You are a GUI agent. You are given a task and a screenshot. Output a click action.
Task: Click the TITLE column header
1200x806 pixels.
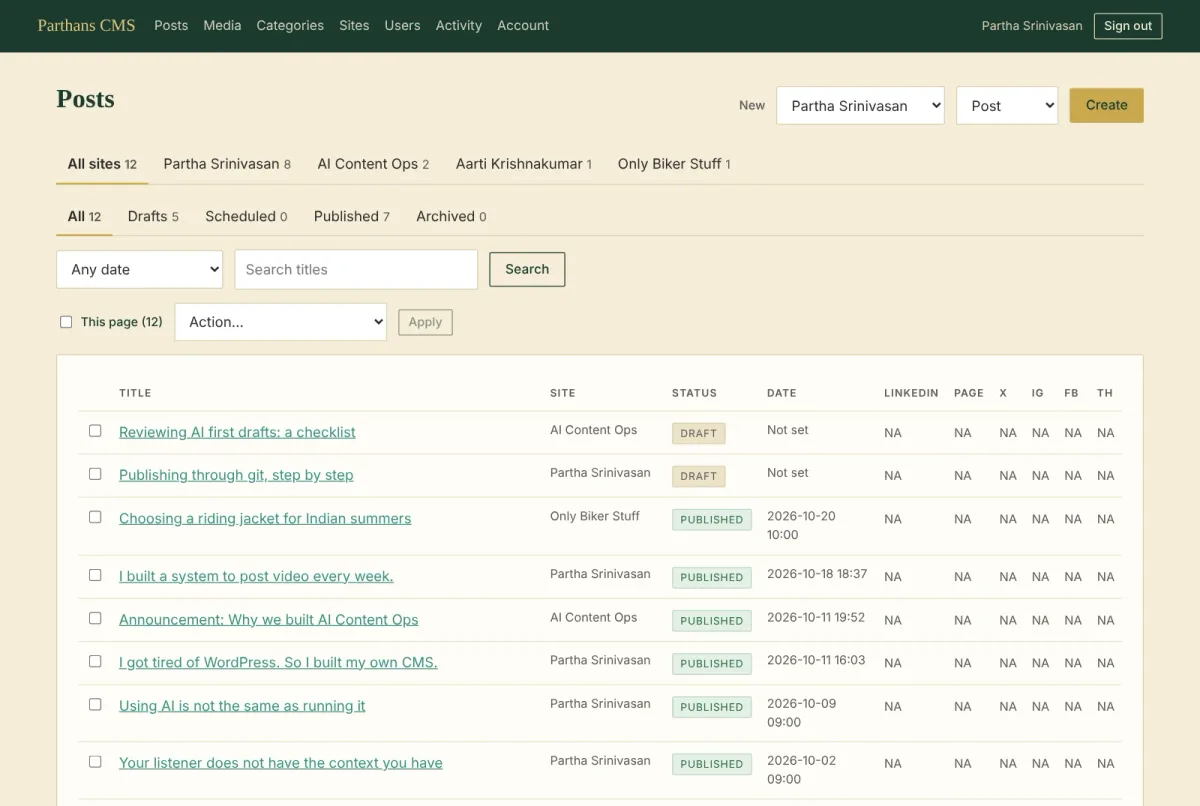pyautogui.click(x=135, y=393)
